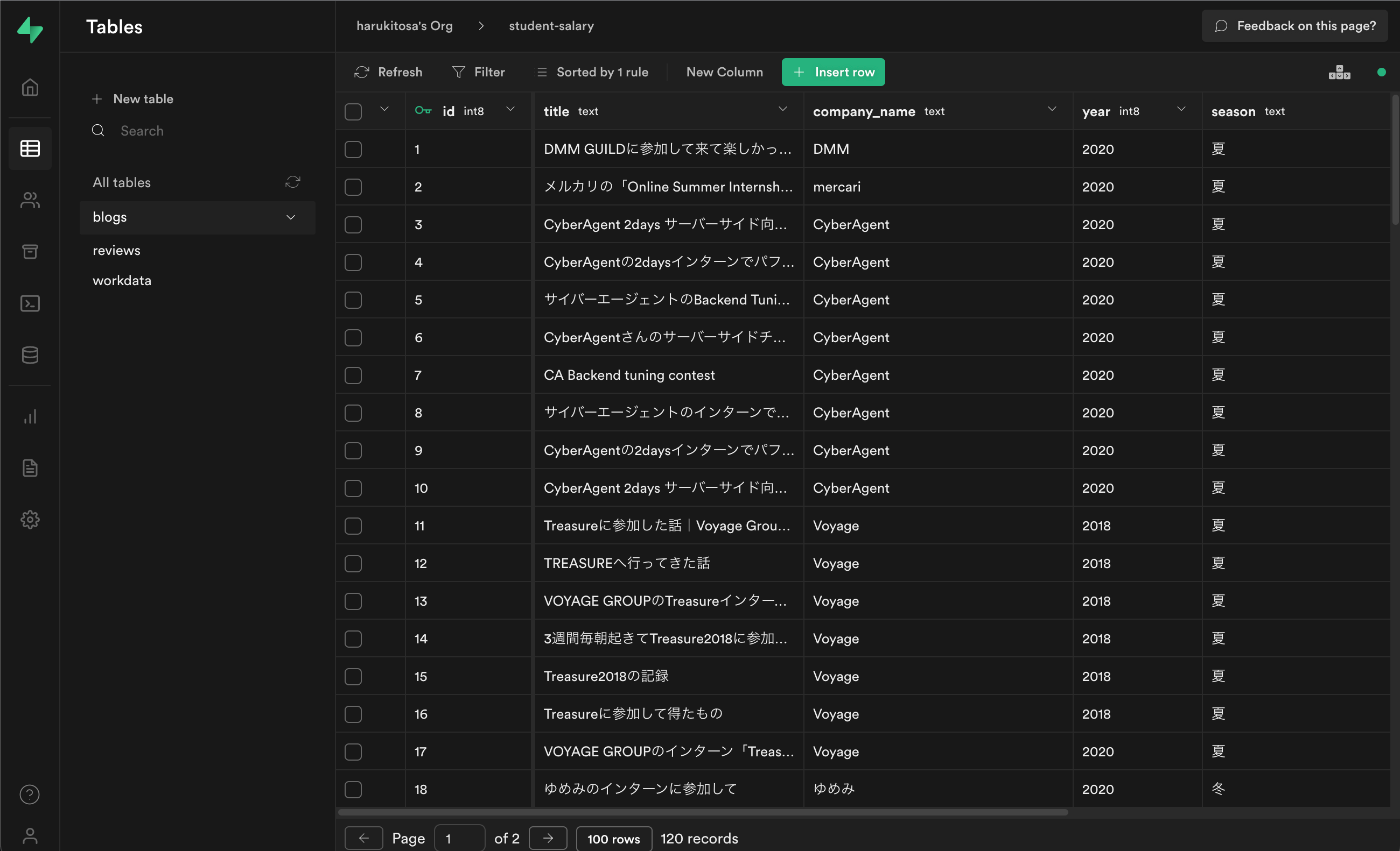Click New table in the sidebar

(x=132, y=99)
